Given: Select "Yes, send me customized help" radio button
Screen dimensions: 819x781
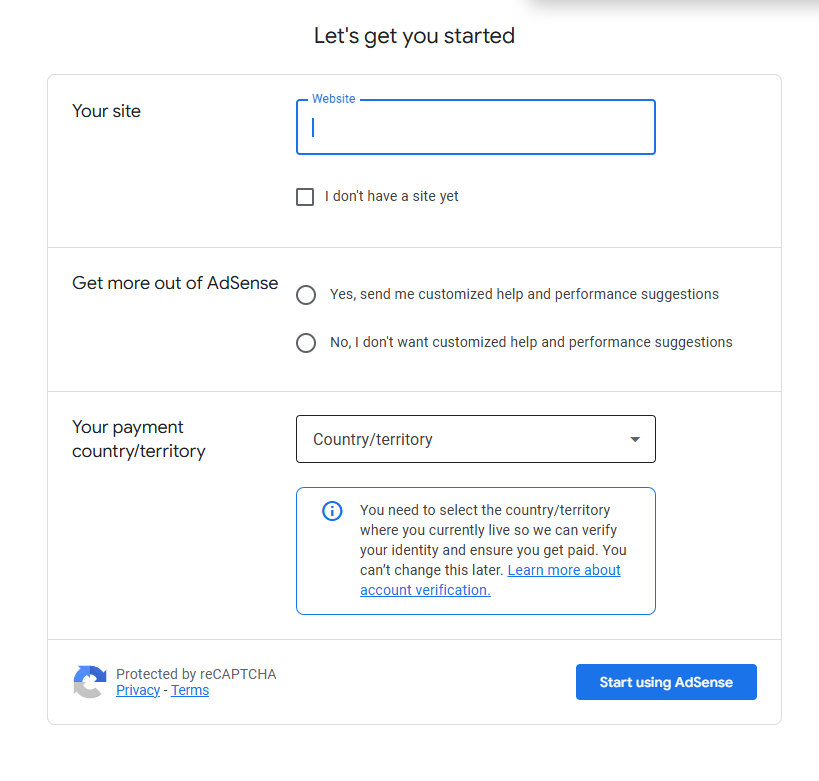Looking at the screenshot, I should [306, 295].
